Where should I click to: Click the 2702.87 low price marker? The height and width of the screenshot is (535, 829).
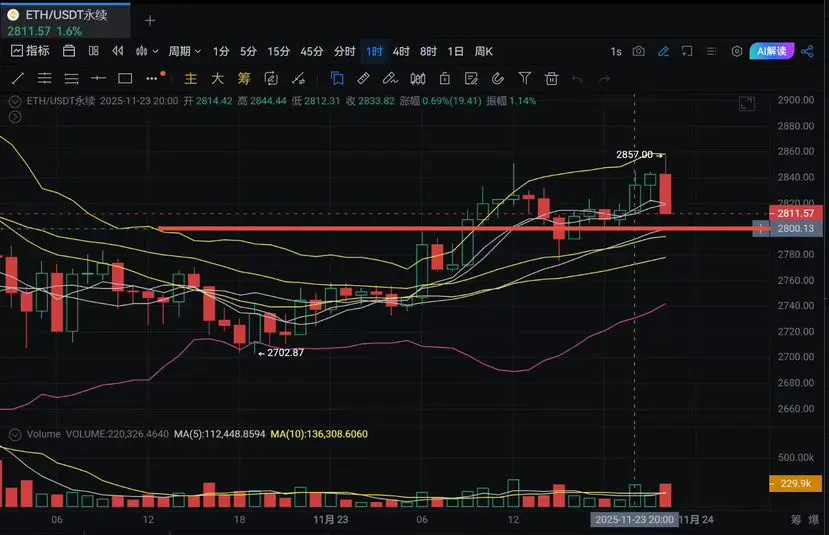point(281,353)
